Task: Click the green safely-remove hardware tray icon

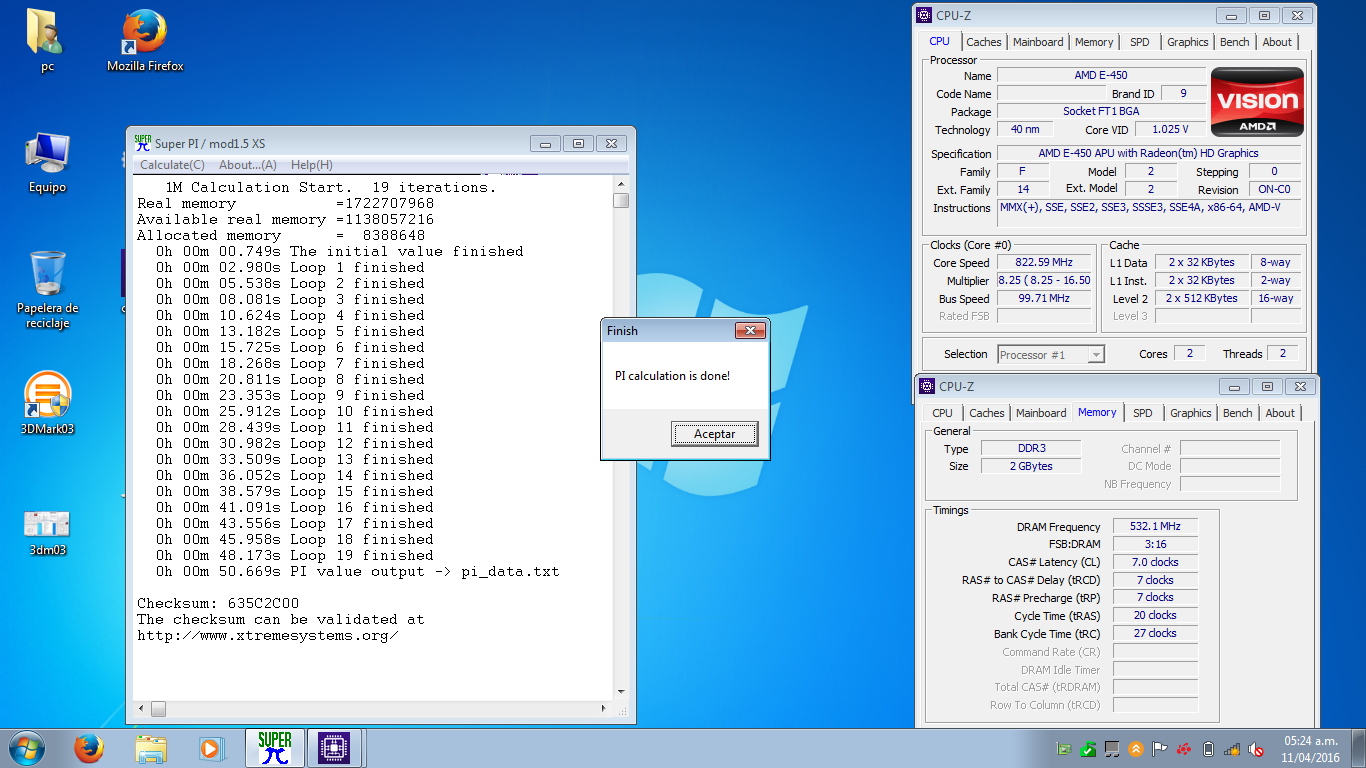Action: click(1088, 749)
